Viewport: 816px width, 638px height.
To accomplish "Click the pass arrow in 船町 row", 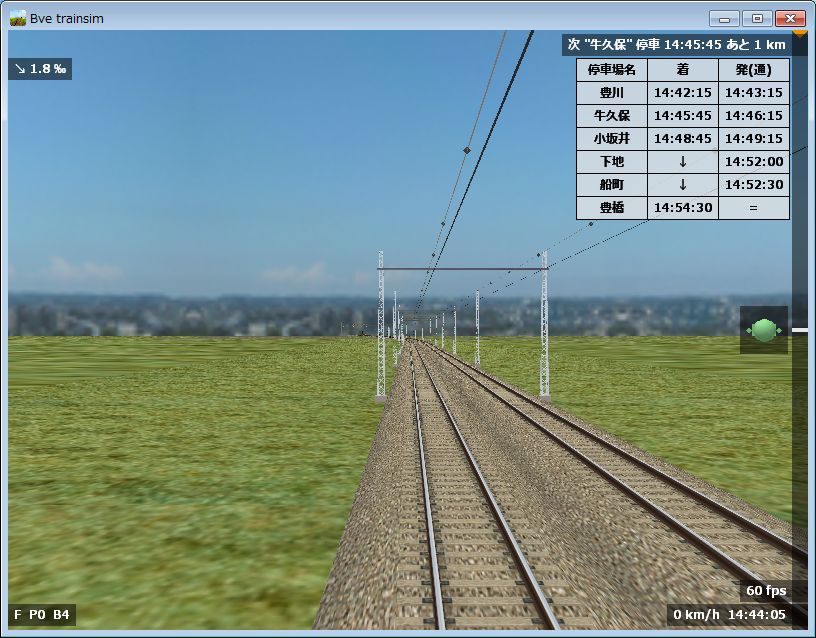I will point(683,185).
